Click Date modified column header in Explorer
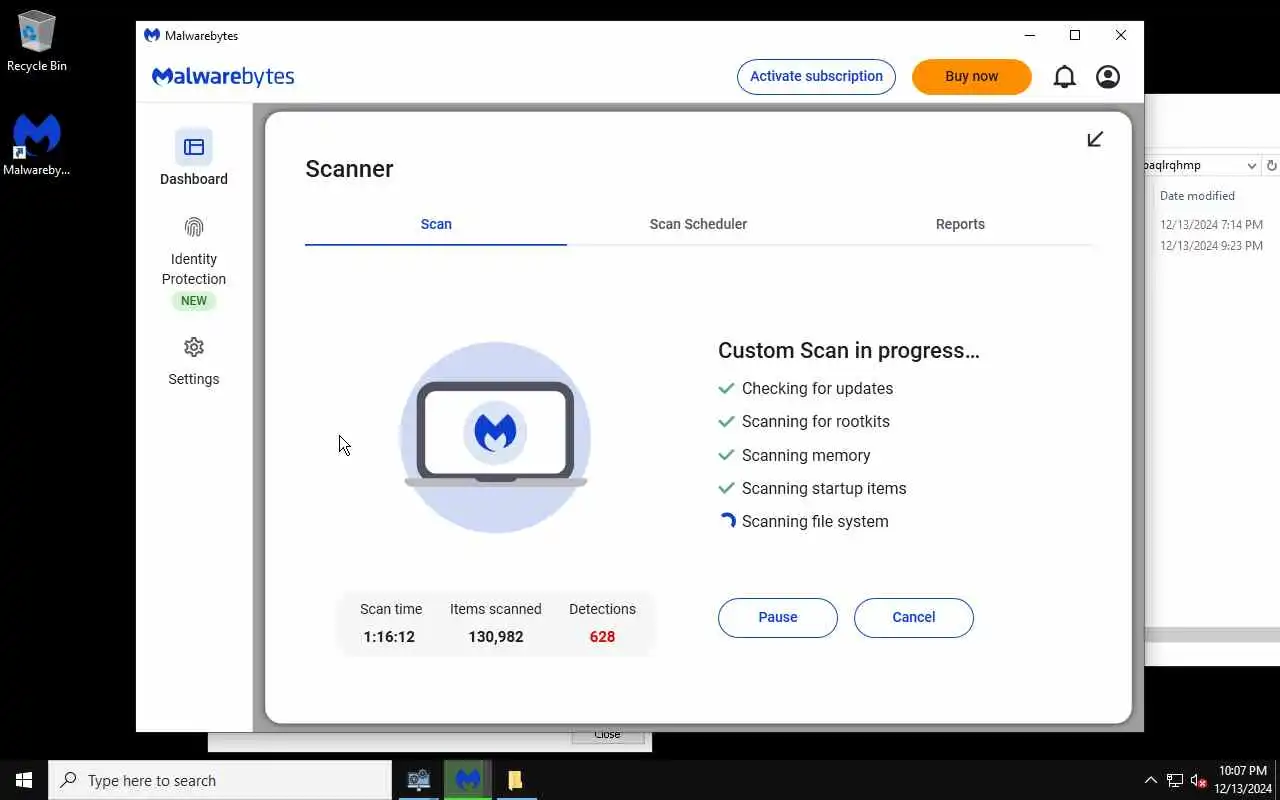The image size is (1280, 800). click(1197, 196)
